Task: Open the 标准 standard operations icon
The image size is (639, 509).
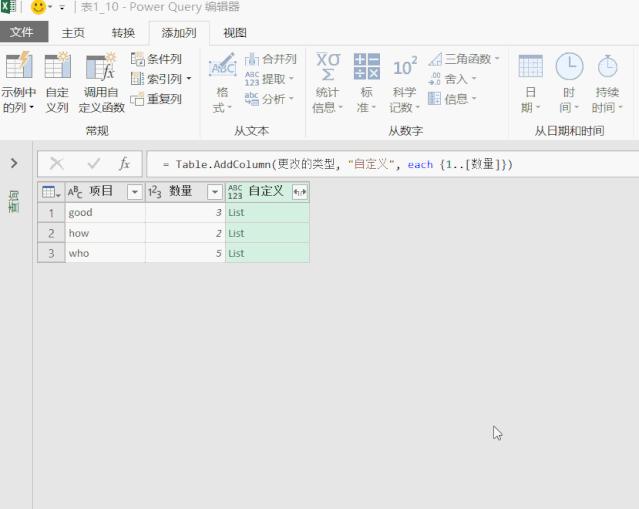Action: 366,66
